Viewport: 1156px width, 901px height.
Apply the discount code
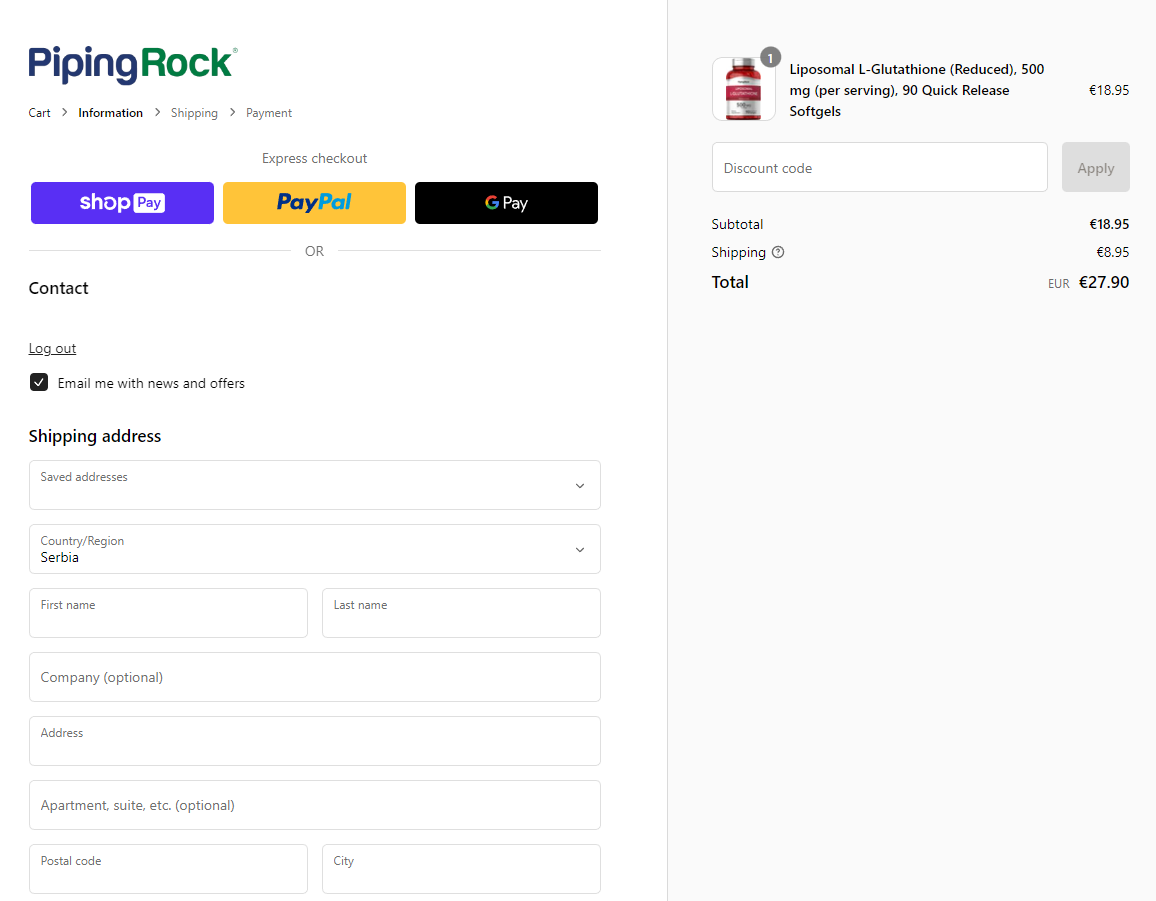coord(1096,167)
